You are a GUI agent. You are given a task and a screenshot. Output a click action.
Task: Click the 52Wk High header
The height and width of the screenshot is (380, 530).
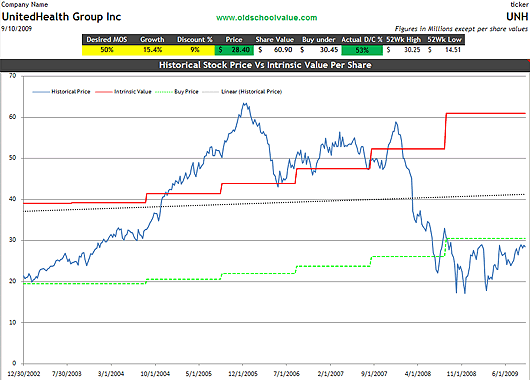(404, 40)
